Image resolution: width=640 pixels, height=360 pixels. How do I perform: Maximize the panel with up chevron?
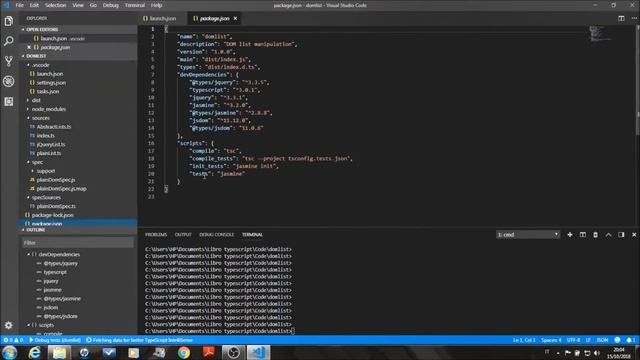point(609,235)
